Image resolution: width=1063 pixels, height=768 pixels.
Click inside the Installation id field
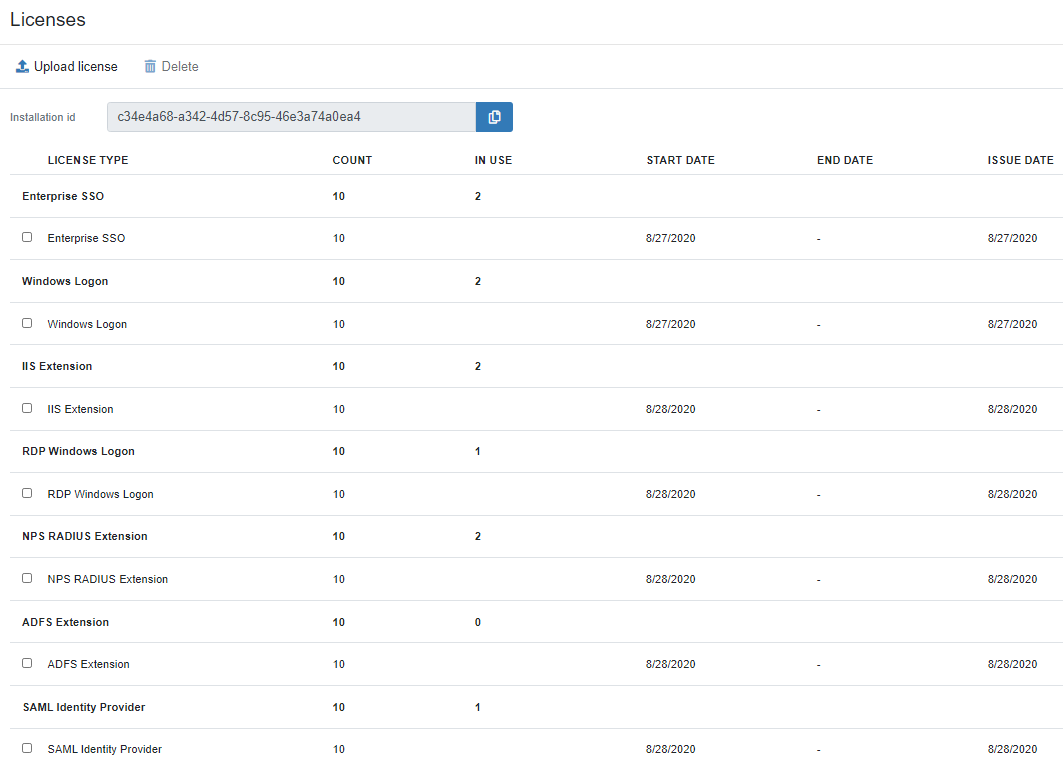(x=290, y=117)
